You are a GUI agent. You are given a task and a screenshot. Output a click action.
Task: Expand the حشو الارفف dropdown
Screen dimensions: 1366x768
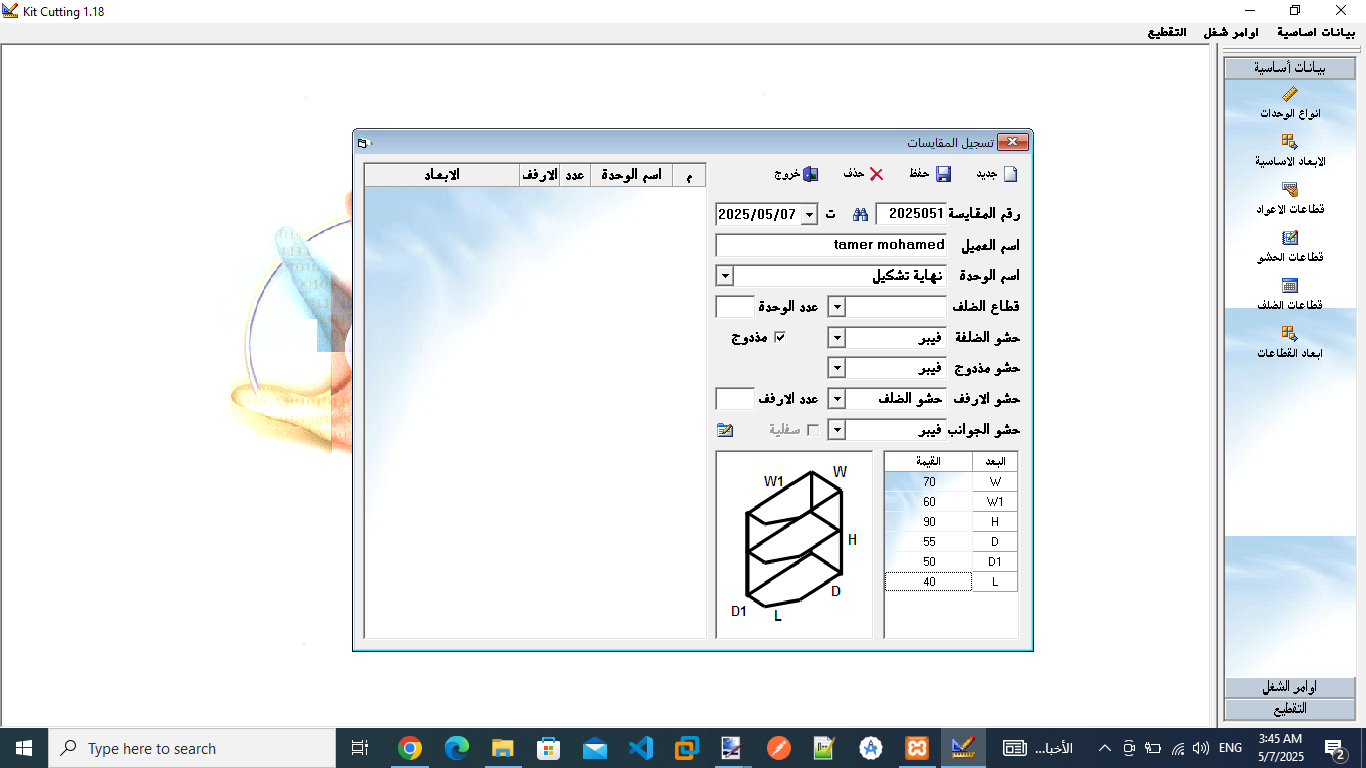(x=838, y=399)
